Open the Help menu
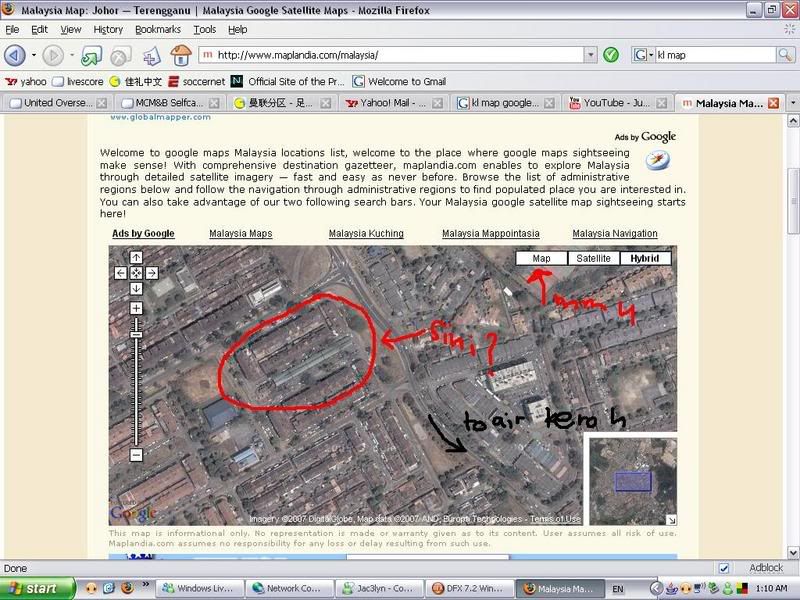The image size is (800, 600). (237, 30)
